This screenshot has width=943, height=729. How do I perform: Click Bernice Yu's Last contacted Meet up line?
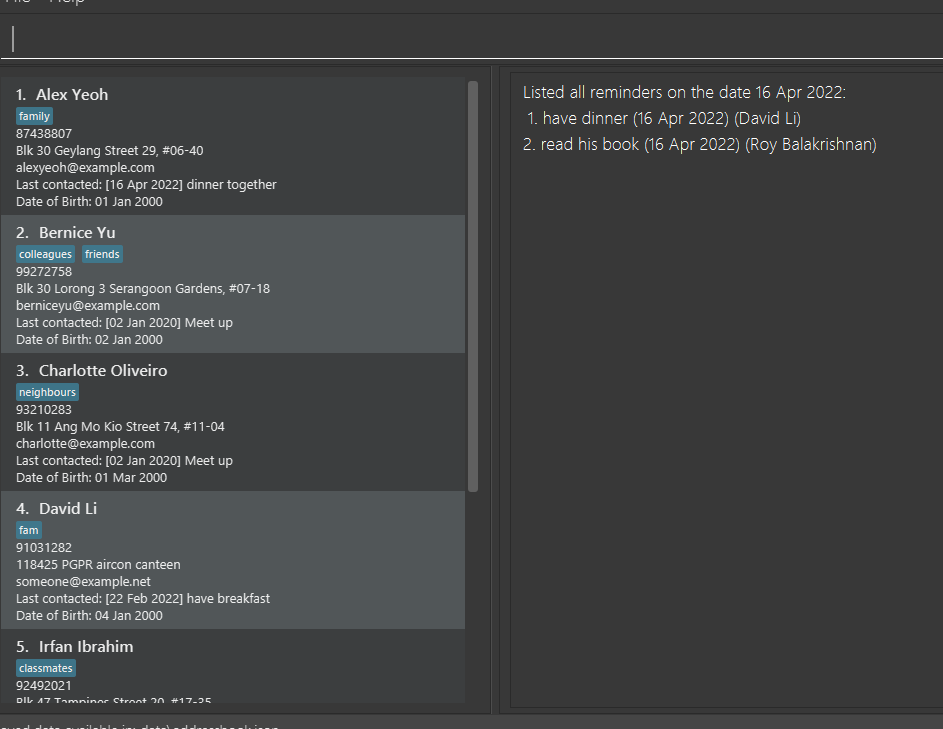tap(124, 322)
